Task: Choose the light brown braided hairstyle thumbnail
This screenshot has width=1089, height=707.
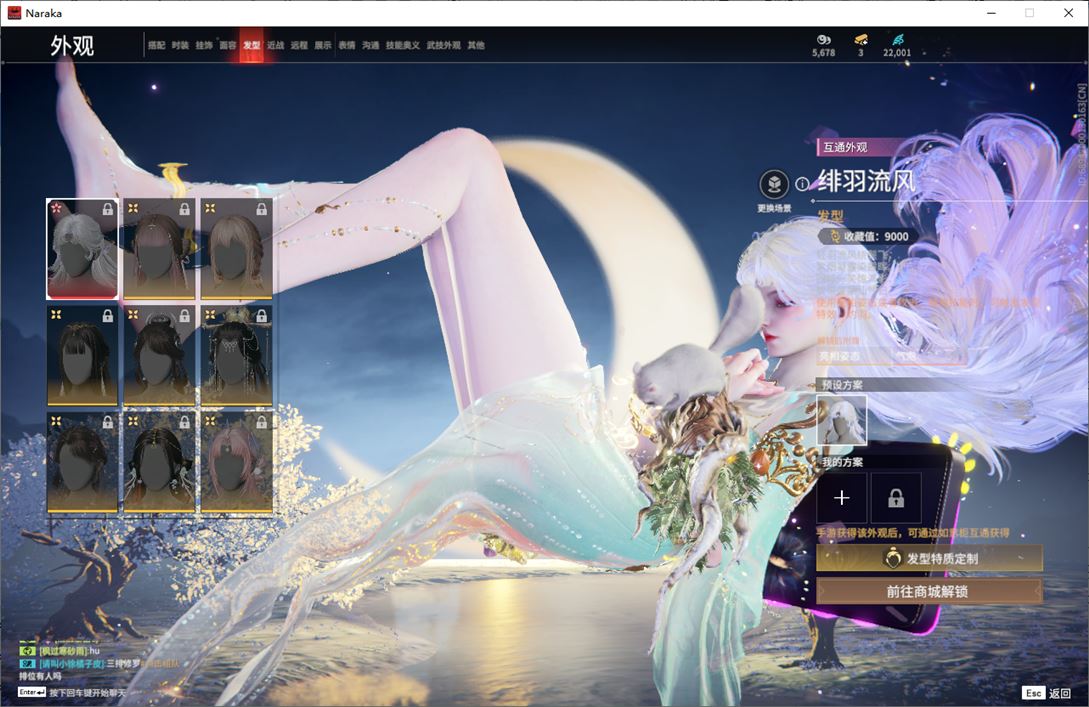Action: 236,249
